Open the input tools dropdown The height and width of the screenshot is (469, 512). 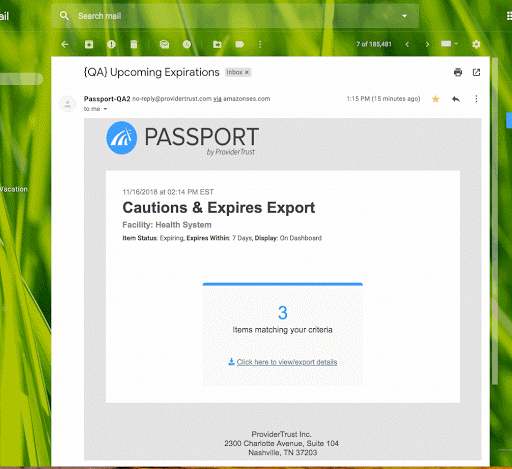(449, 44)
